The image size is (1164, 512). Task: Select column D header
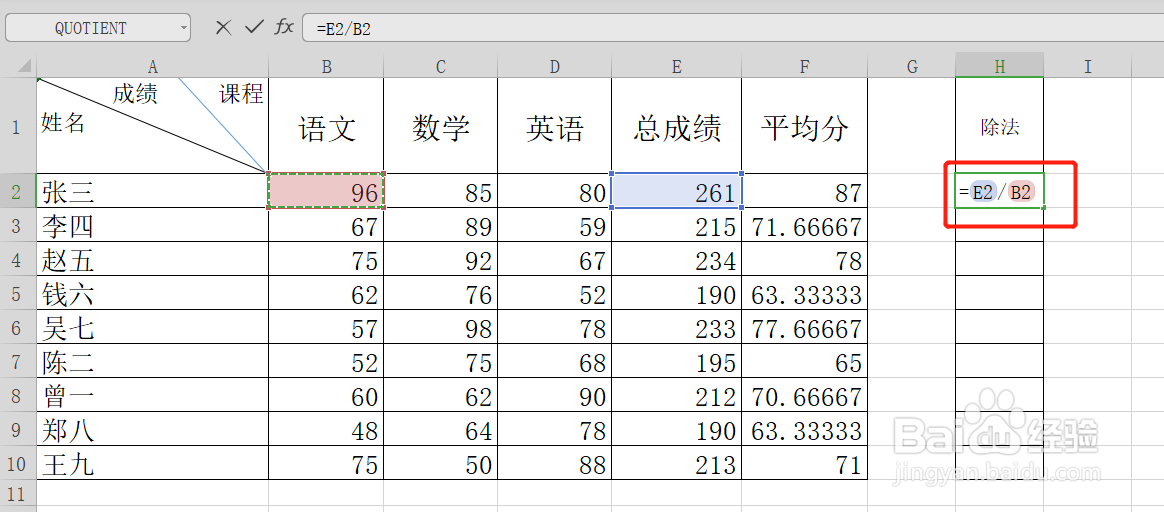(555, 67)
